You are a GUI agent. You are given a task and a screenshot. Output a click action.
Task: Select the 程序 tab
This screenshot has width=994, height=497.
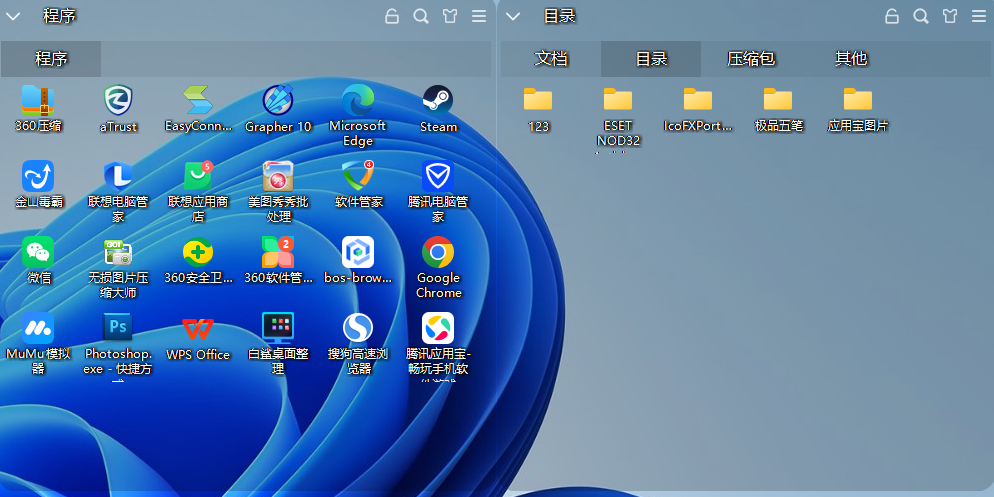click(51, 59)
